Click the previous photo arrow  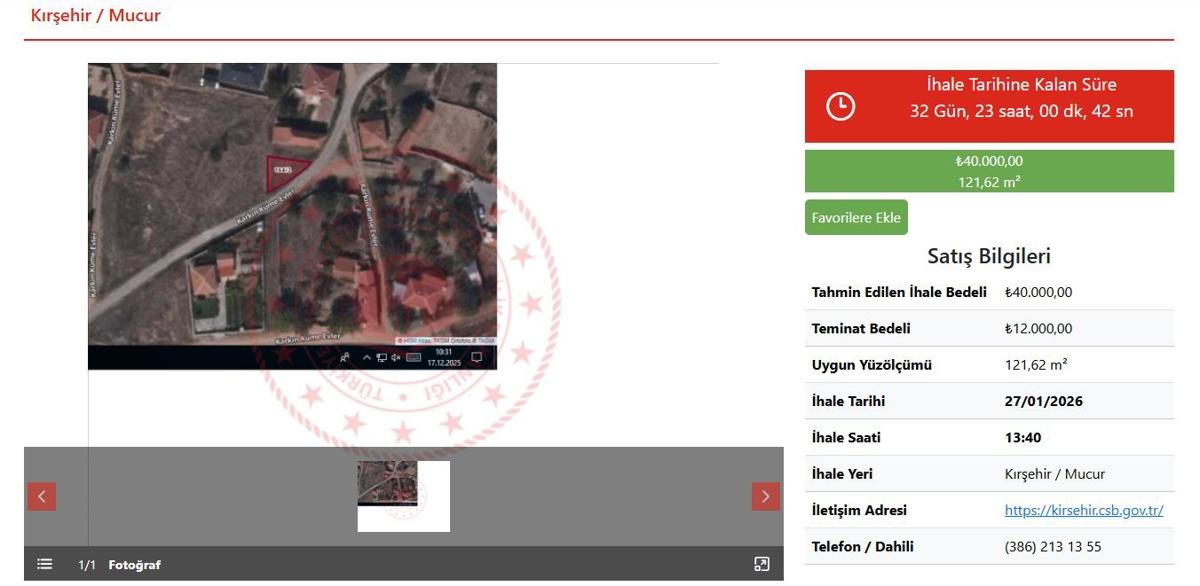[x=41, y=496]
